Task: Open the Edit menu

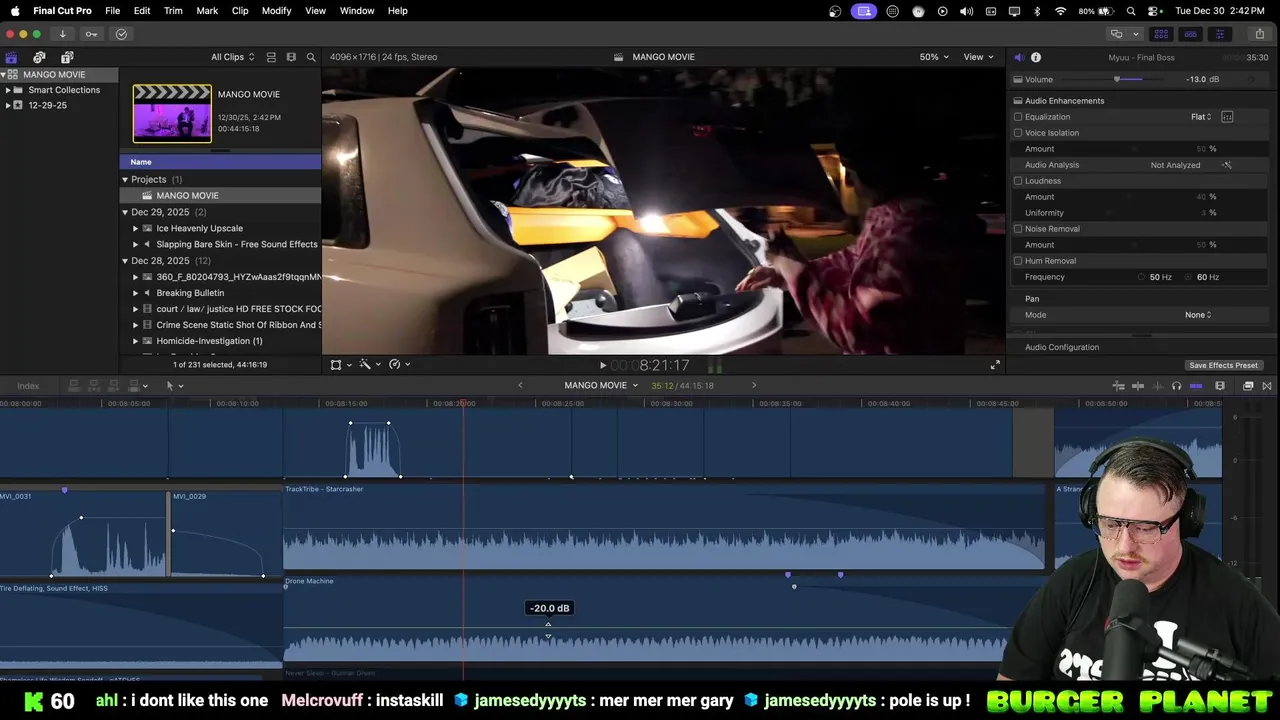Action: pos(142,10)
